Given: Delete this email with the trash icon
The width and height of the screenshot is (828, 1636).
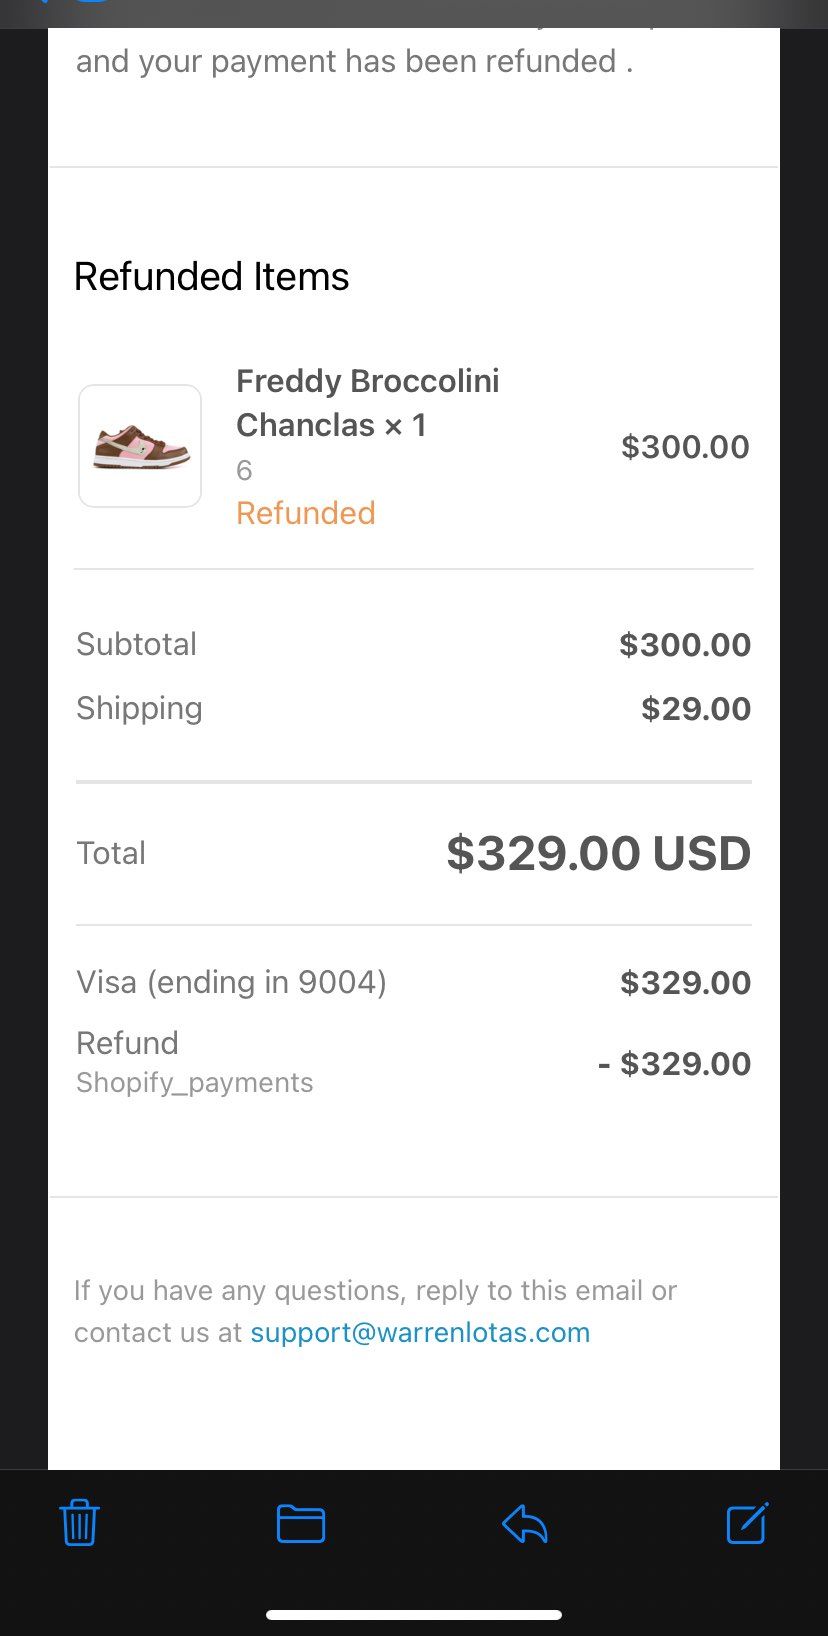Looking at the screenshot, I should tap(79, 1523).
